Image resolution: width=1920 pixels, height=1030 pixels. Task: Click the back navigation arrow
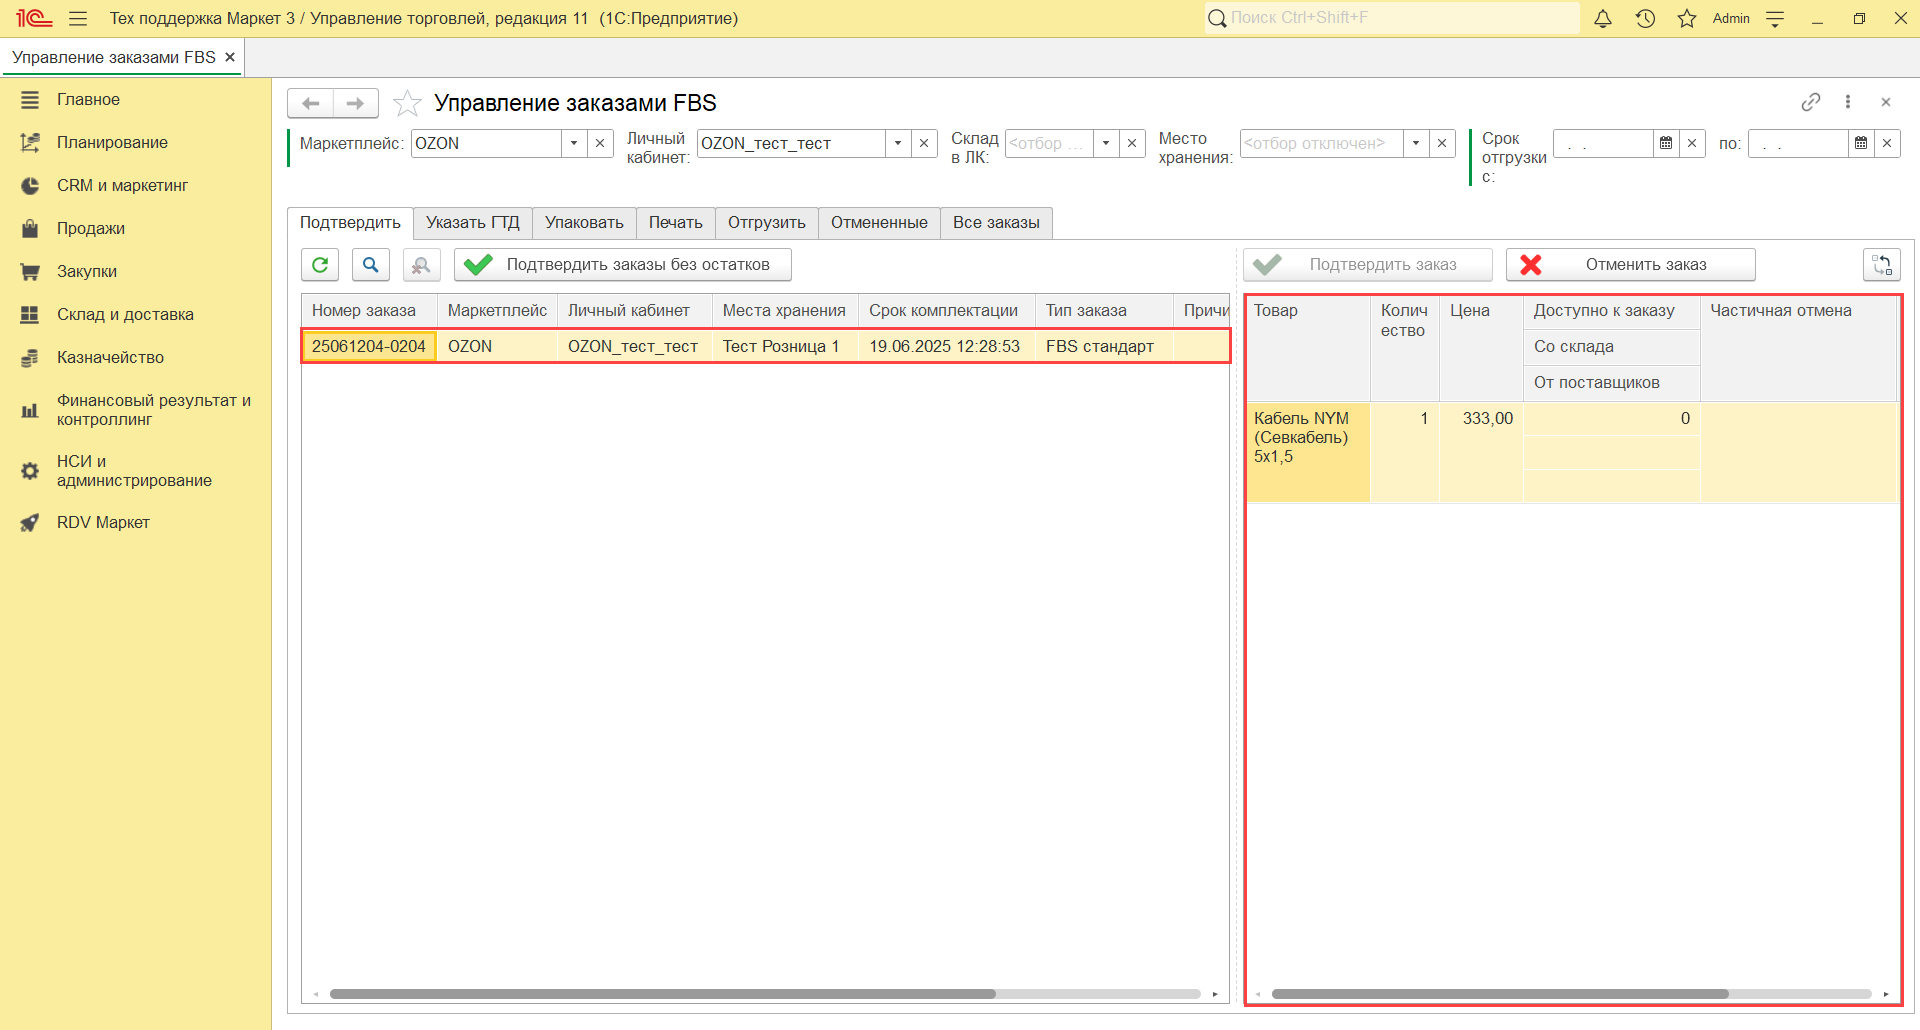[310, 103]
